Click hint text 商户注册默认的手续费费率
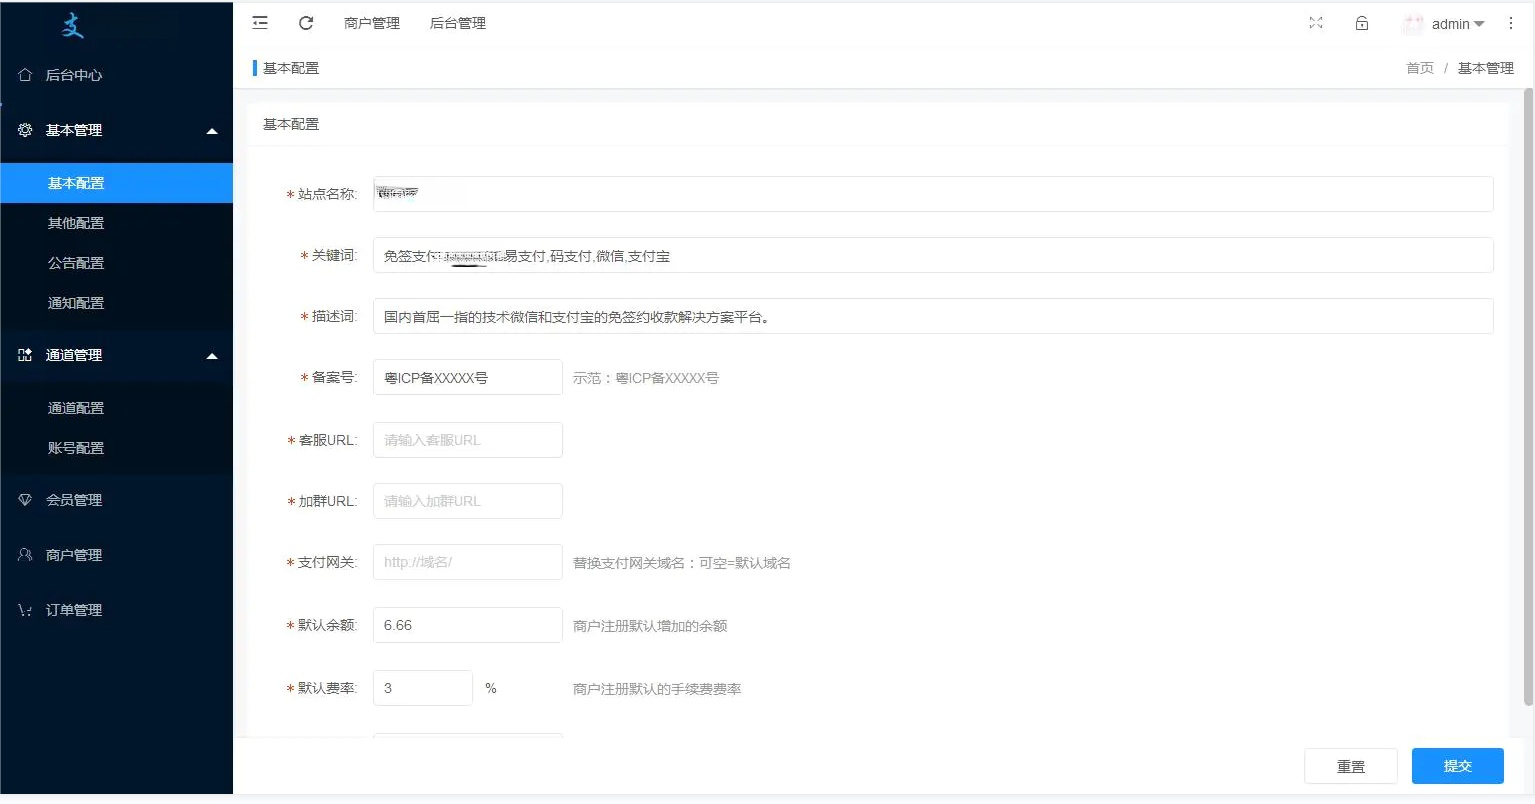1535x804 pixels. pyautogui.click(x=657, y=689)
